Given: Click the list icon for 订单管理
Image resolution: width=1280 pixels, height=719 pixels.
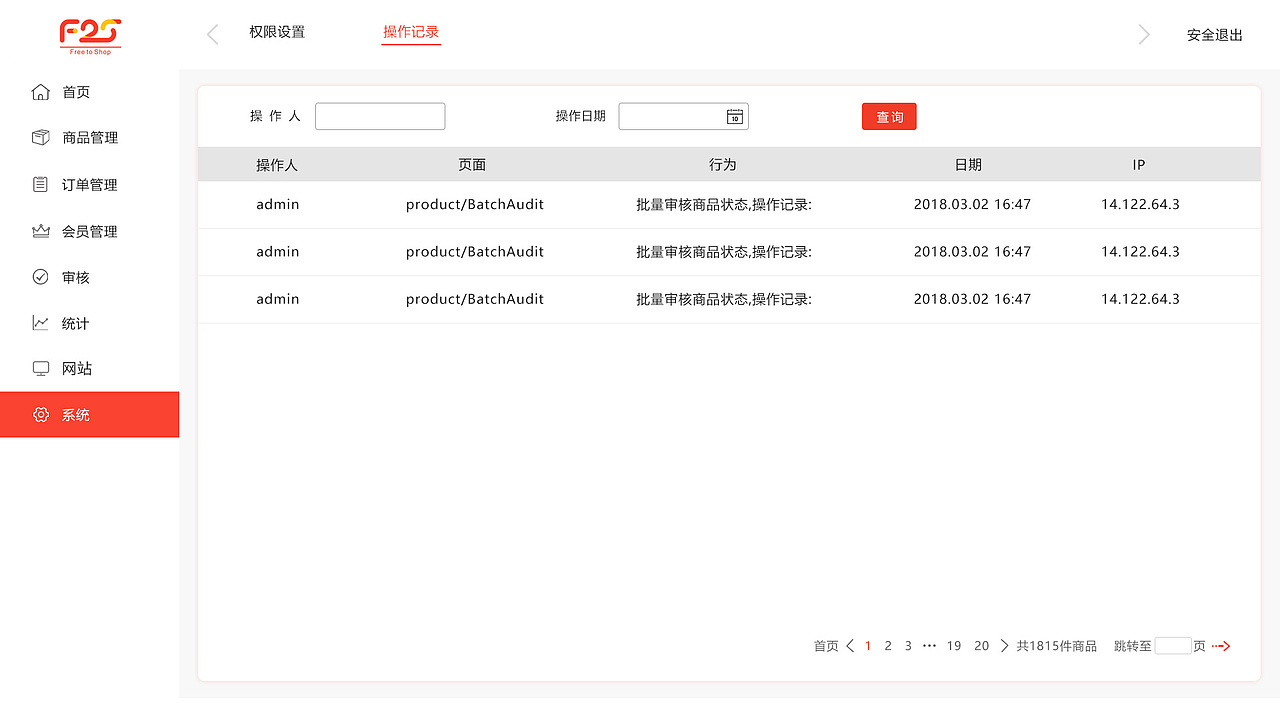Looking at the screenshot, I should click(41, 184).
